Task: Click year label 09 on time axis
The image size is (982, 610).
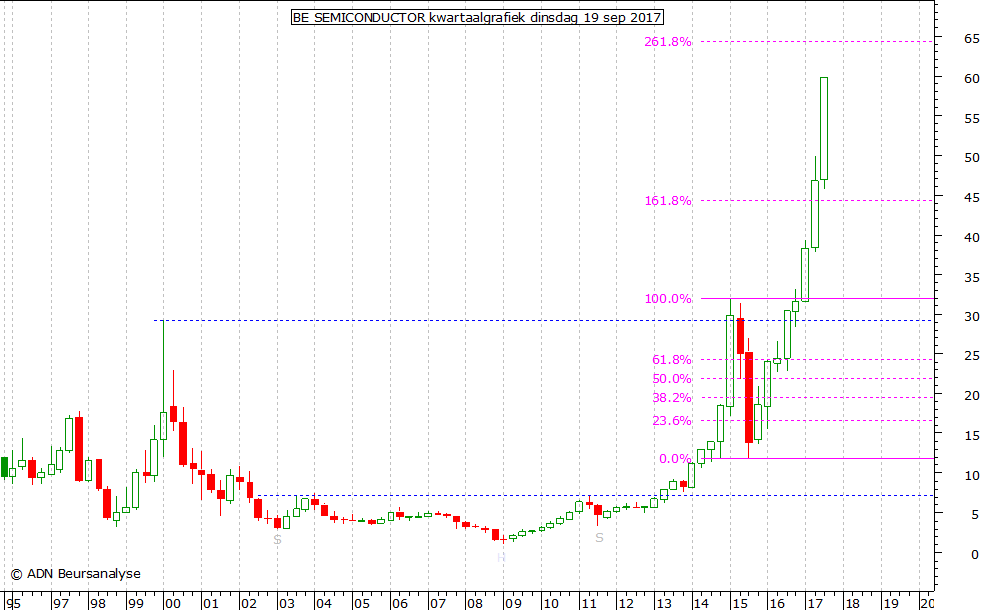Action: coord(513,604)
